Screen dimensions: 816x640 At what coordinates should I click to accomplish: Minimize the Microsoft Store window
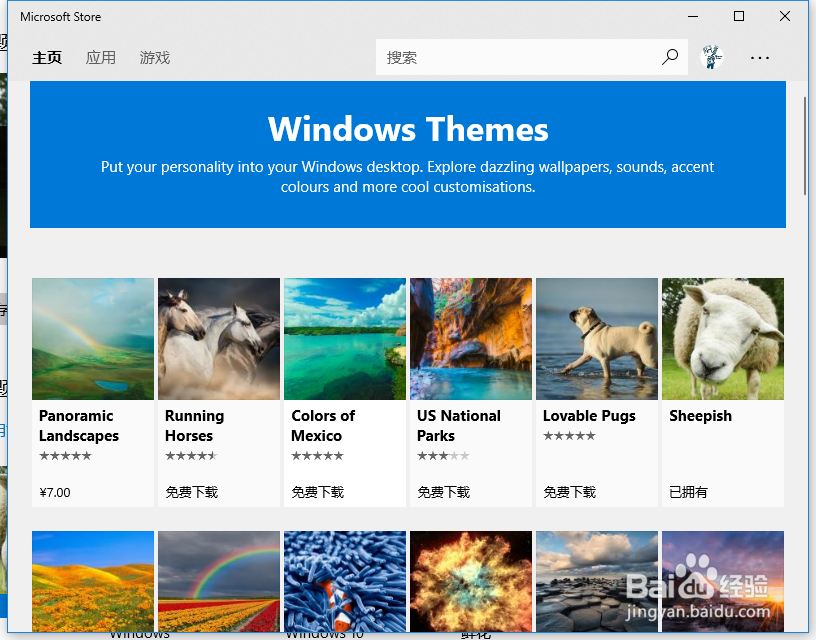tap(693, 17)
